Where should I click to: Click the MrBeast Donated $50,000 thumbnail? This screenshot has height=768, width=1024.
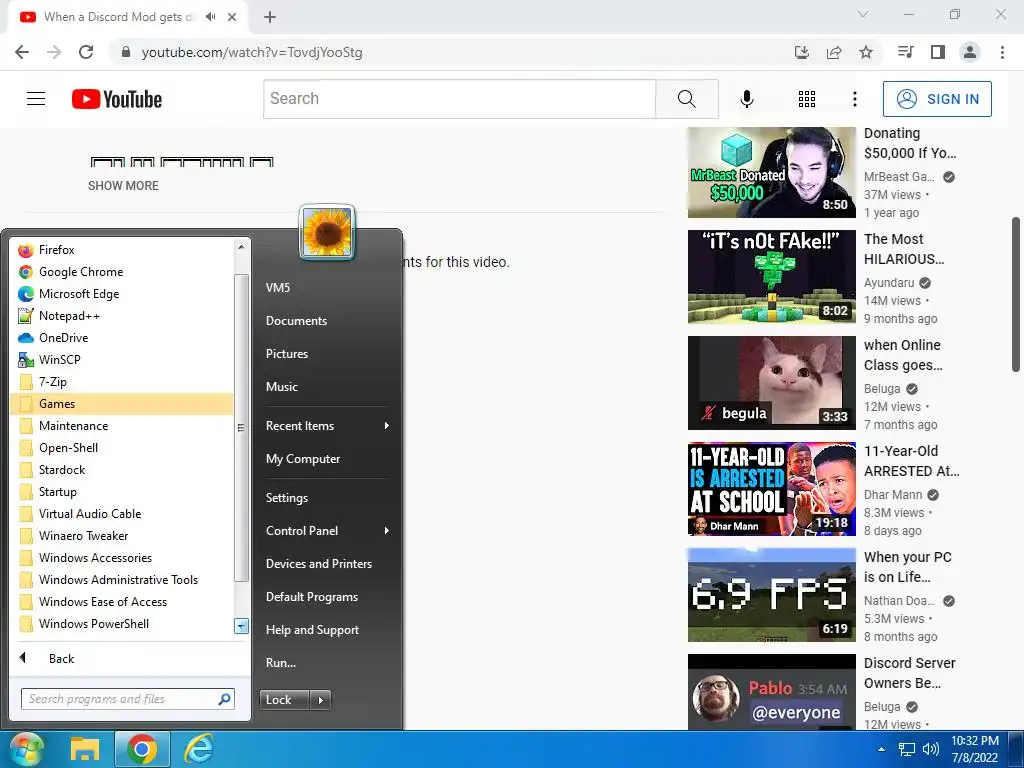pyautogui.click(x=771, y=172)
